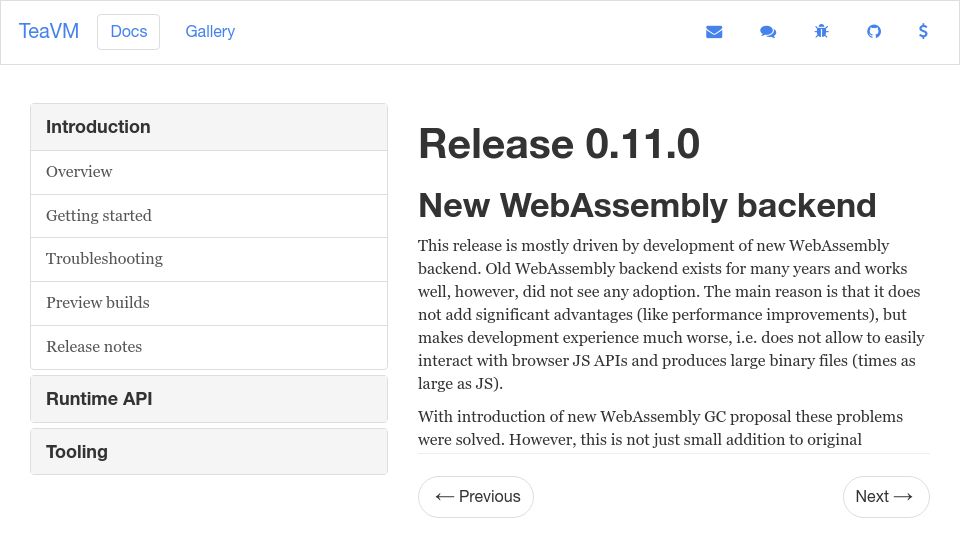
Task: Open the dollar sign donate icon
Action: [x=923, y=31]
